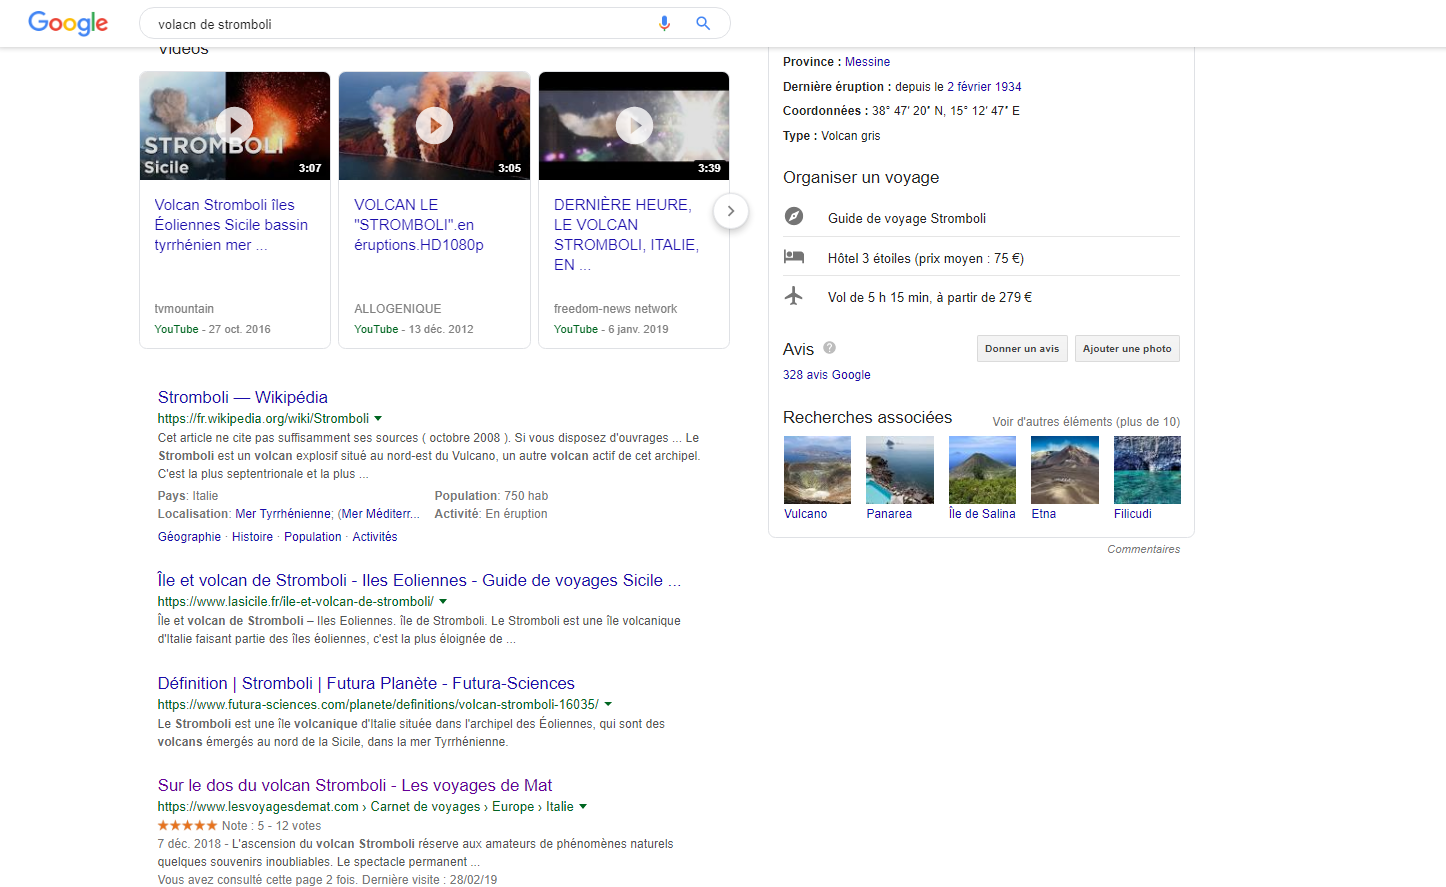Viewport: 1446px width, 887px height.
Task: Click the Organiser un voyage heading
Action: [x=861, y=177]
